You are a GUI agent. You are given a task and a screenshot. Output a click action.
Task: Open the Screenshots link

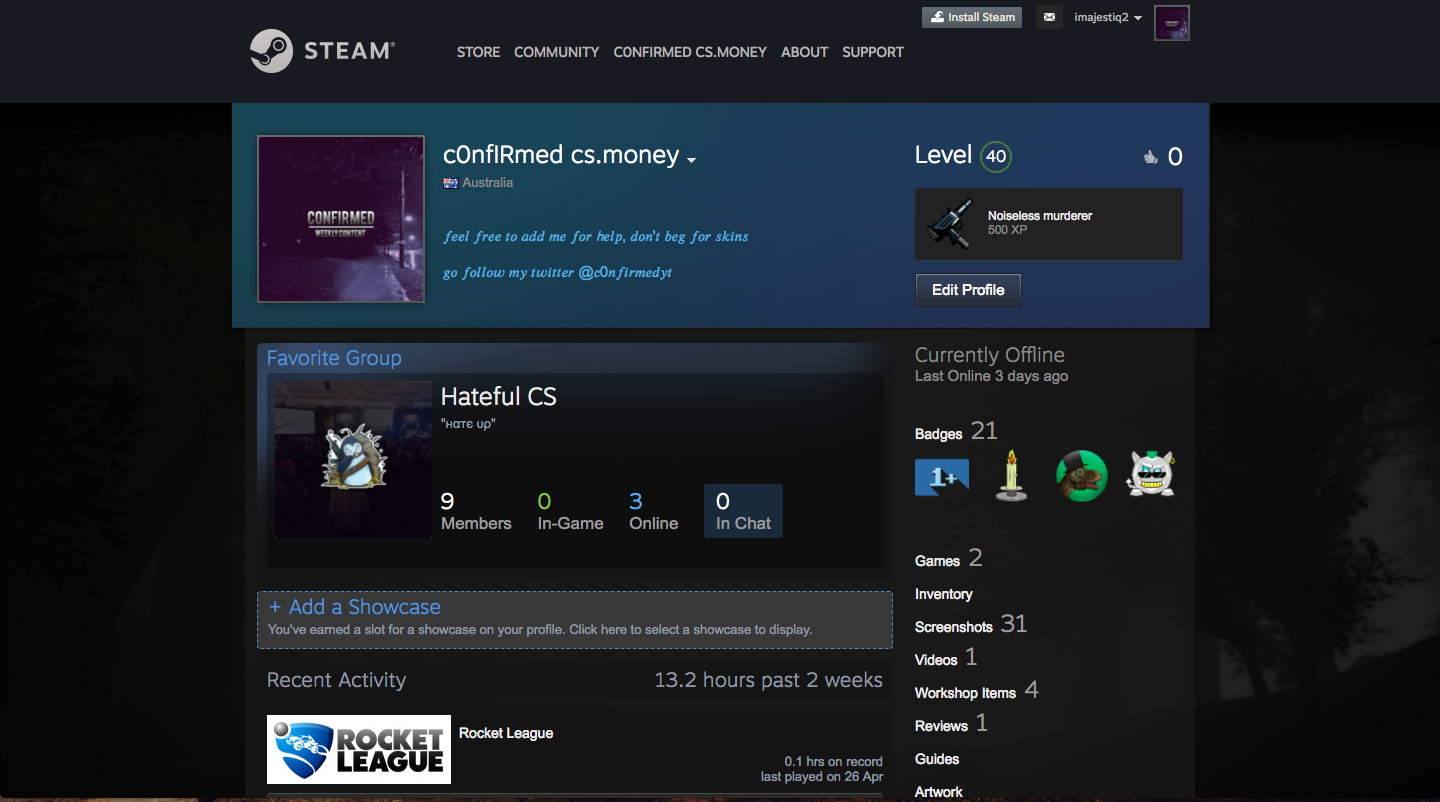954,627
